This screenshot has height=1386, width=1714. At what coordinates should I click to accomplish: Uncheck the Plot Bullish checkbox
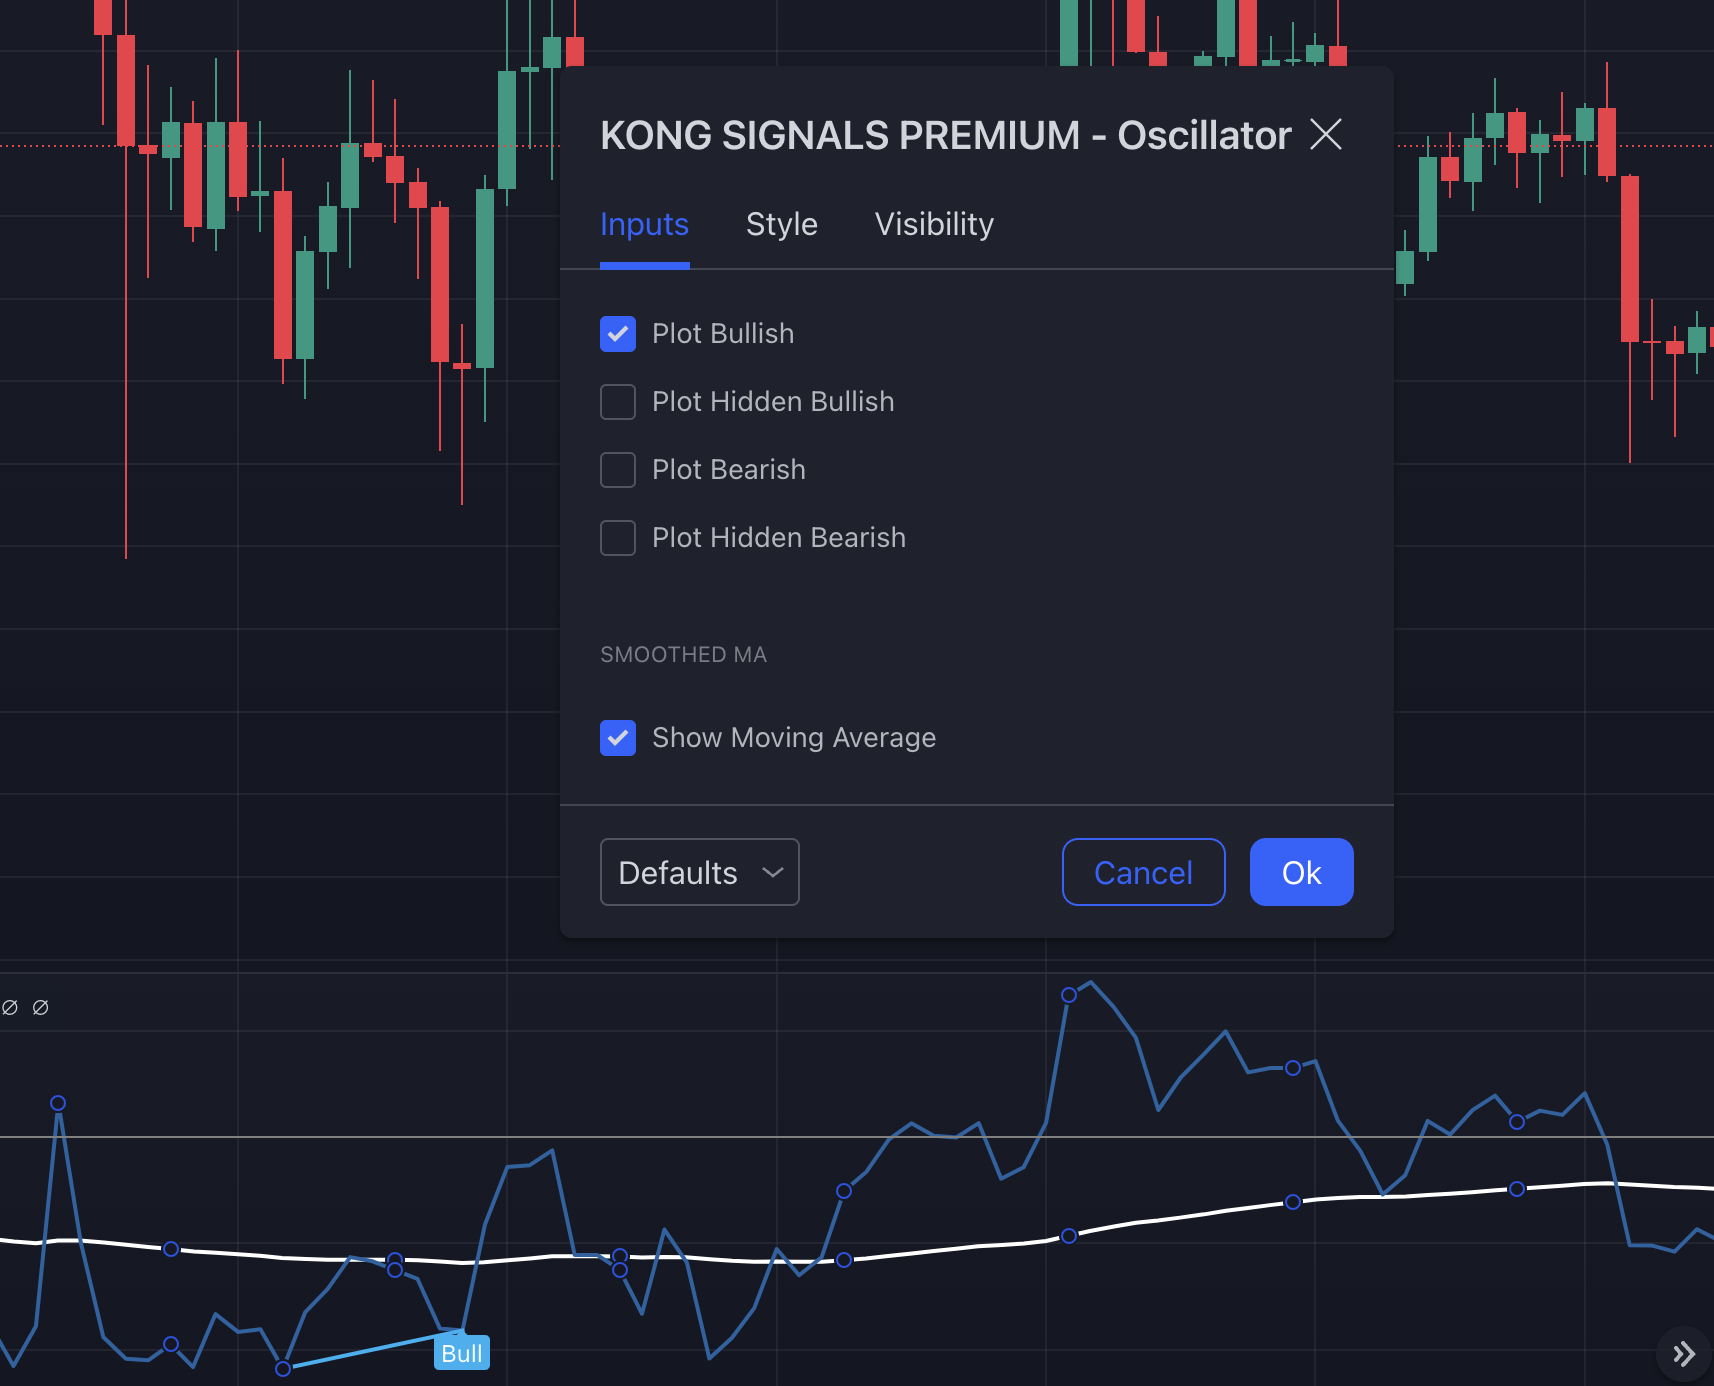tap(618, 334)
